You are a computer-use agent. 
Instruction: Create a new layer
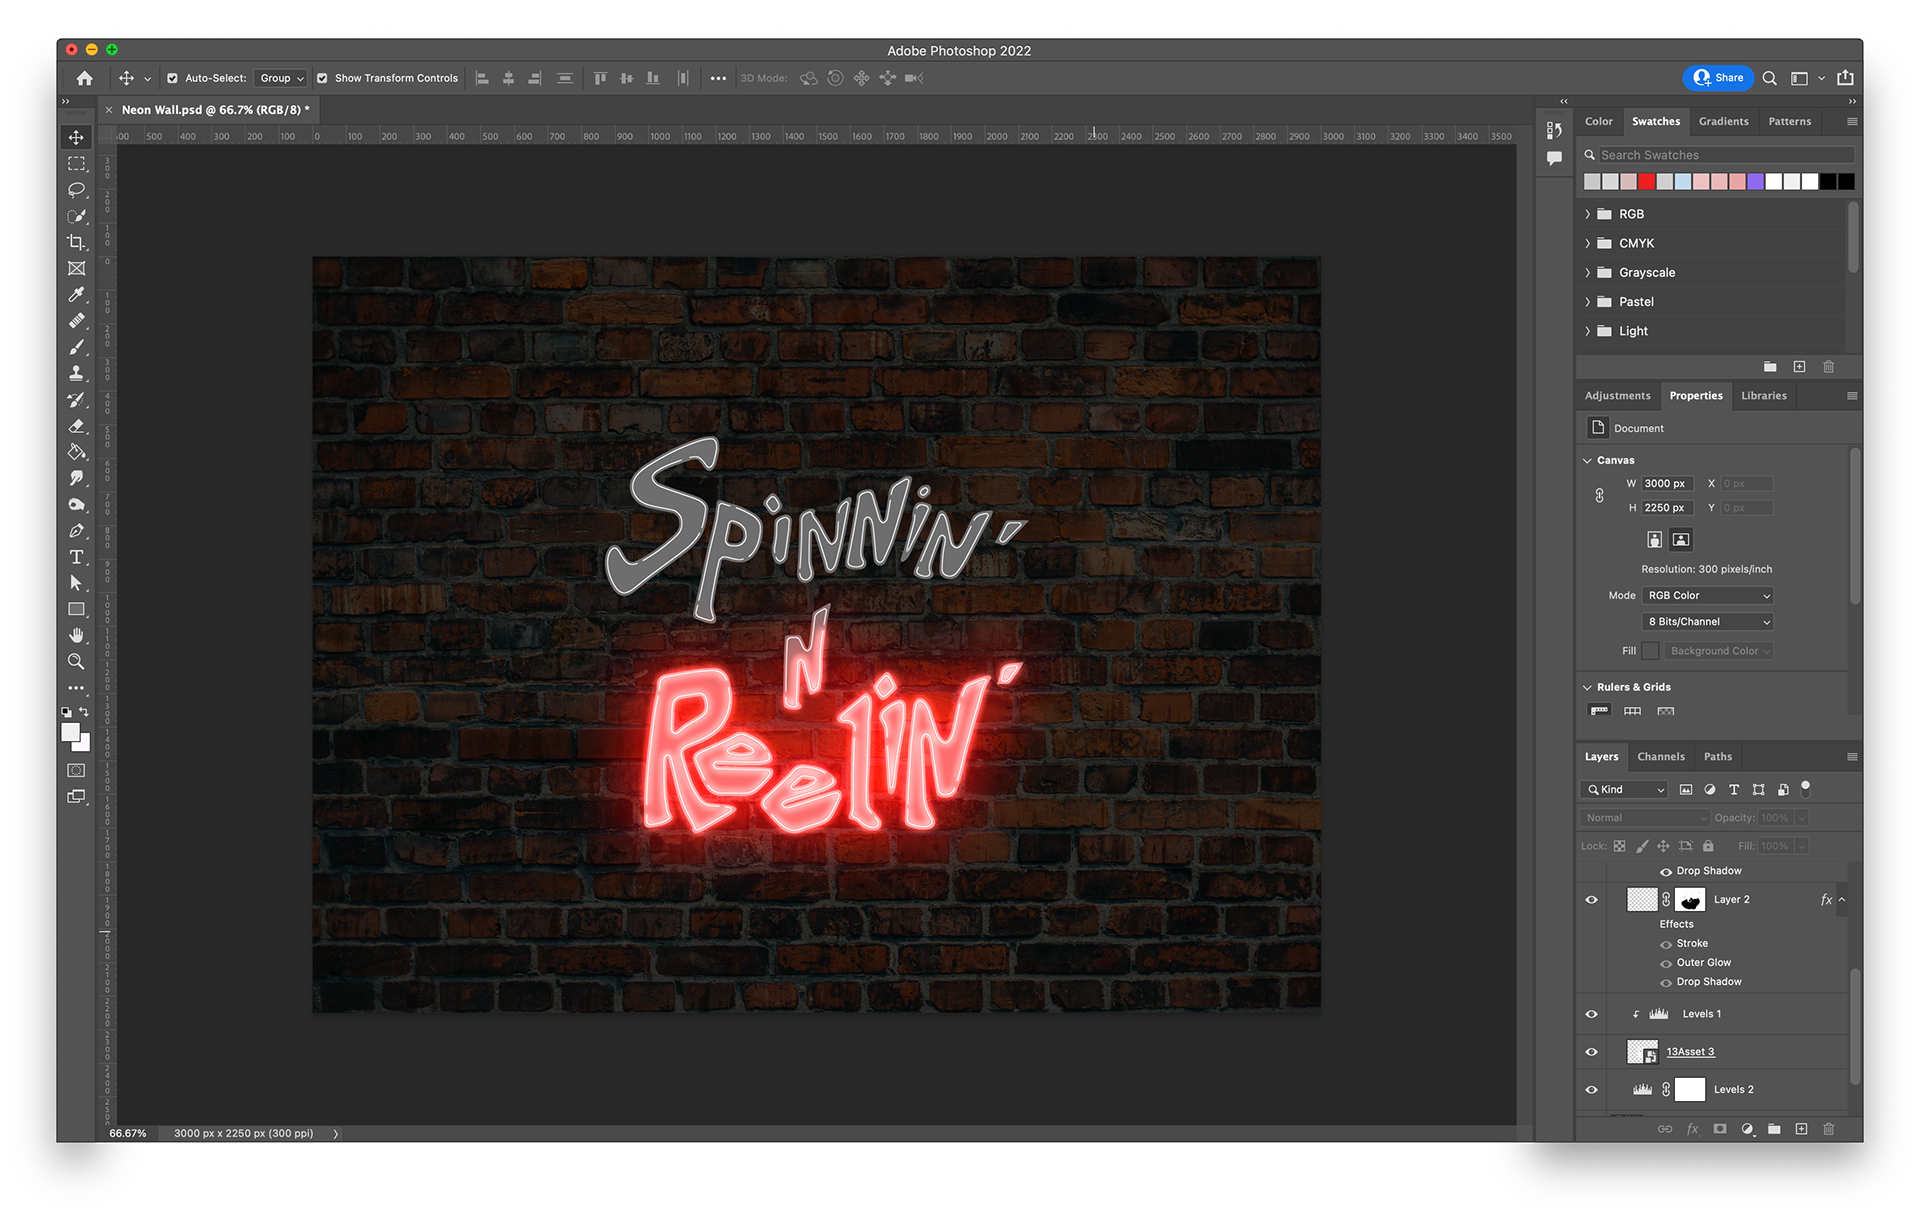1802,1129
